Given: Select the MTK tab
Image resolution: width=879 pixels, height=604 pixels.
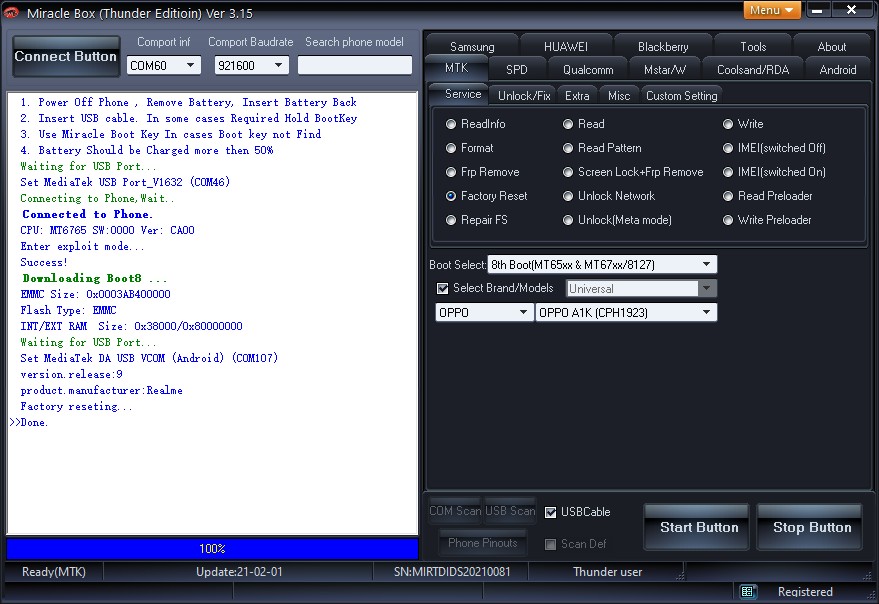Looking at the screenshot, I should [456, 68].
